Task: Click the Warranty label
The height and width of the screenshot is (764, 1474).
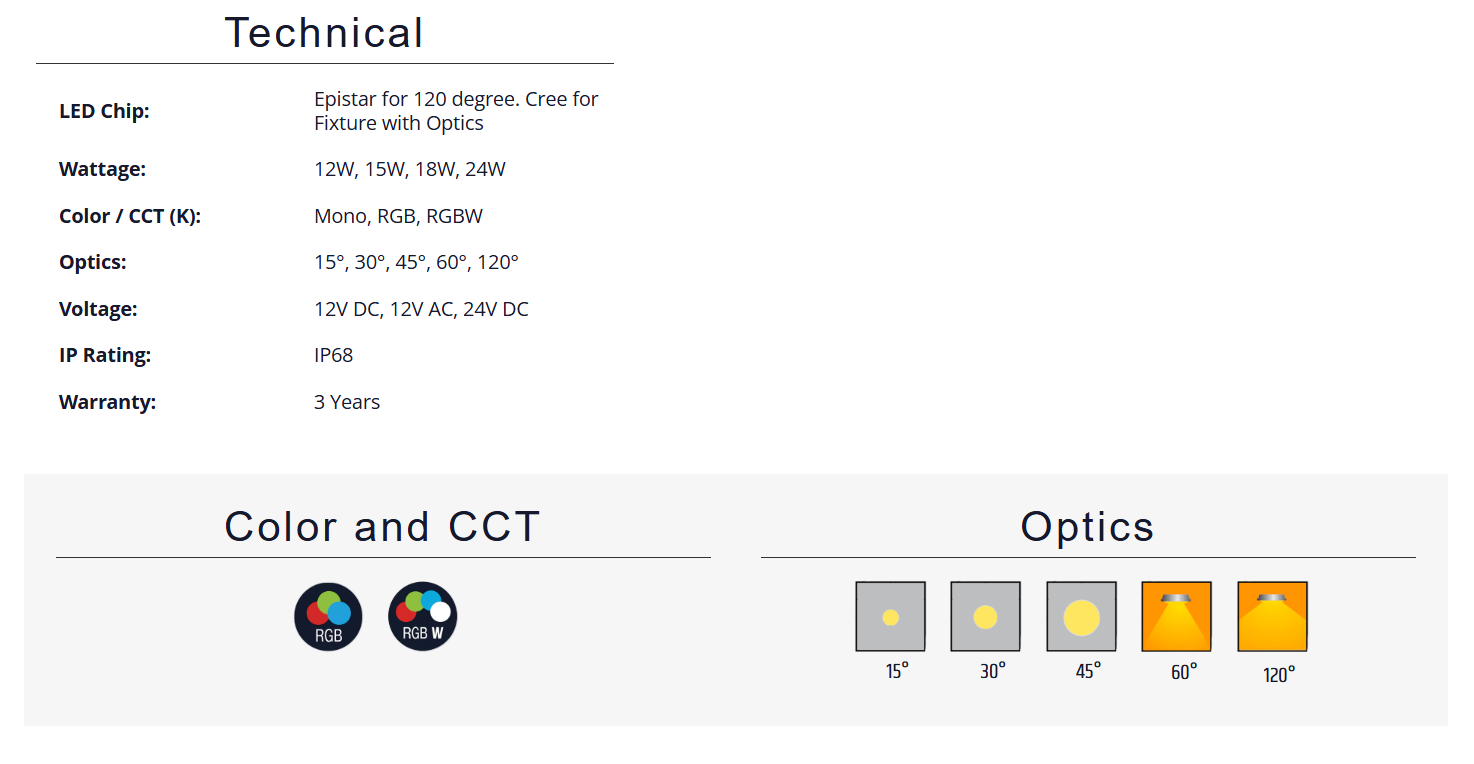Action: click(107, 402)
